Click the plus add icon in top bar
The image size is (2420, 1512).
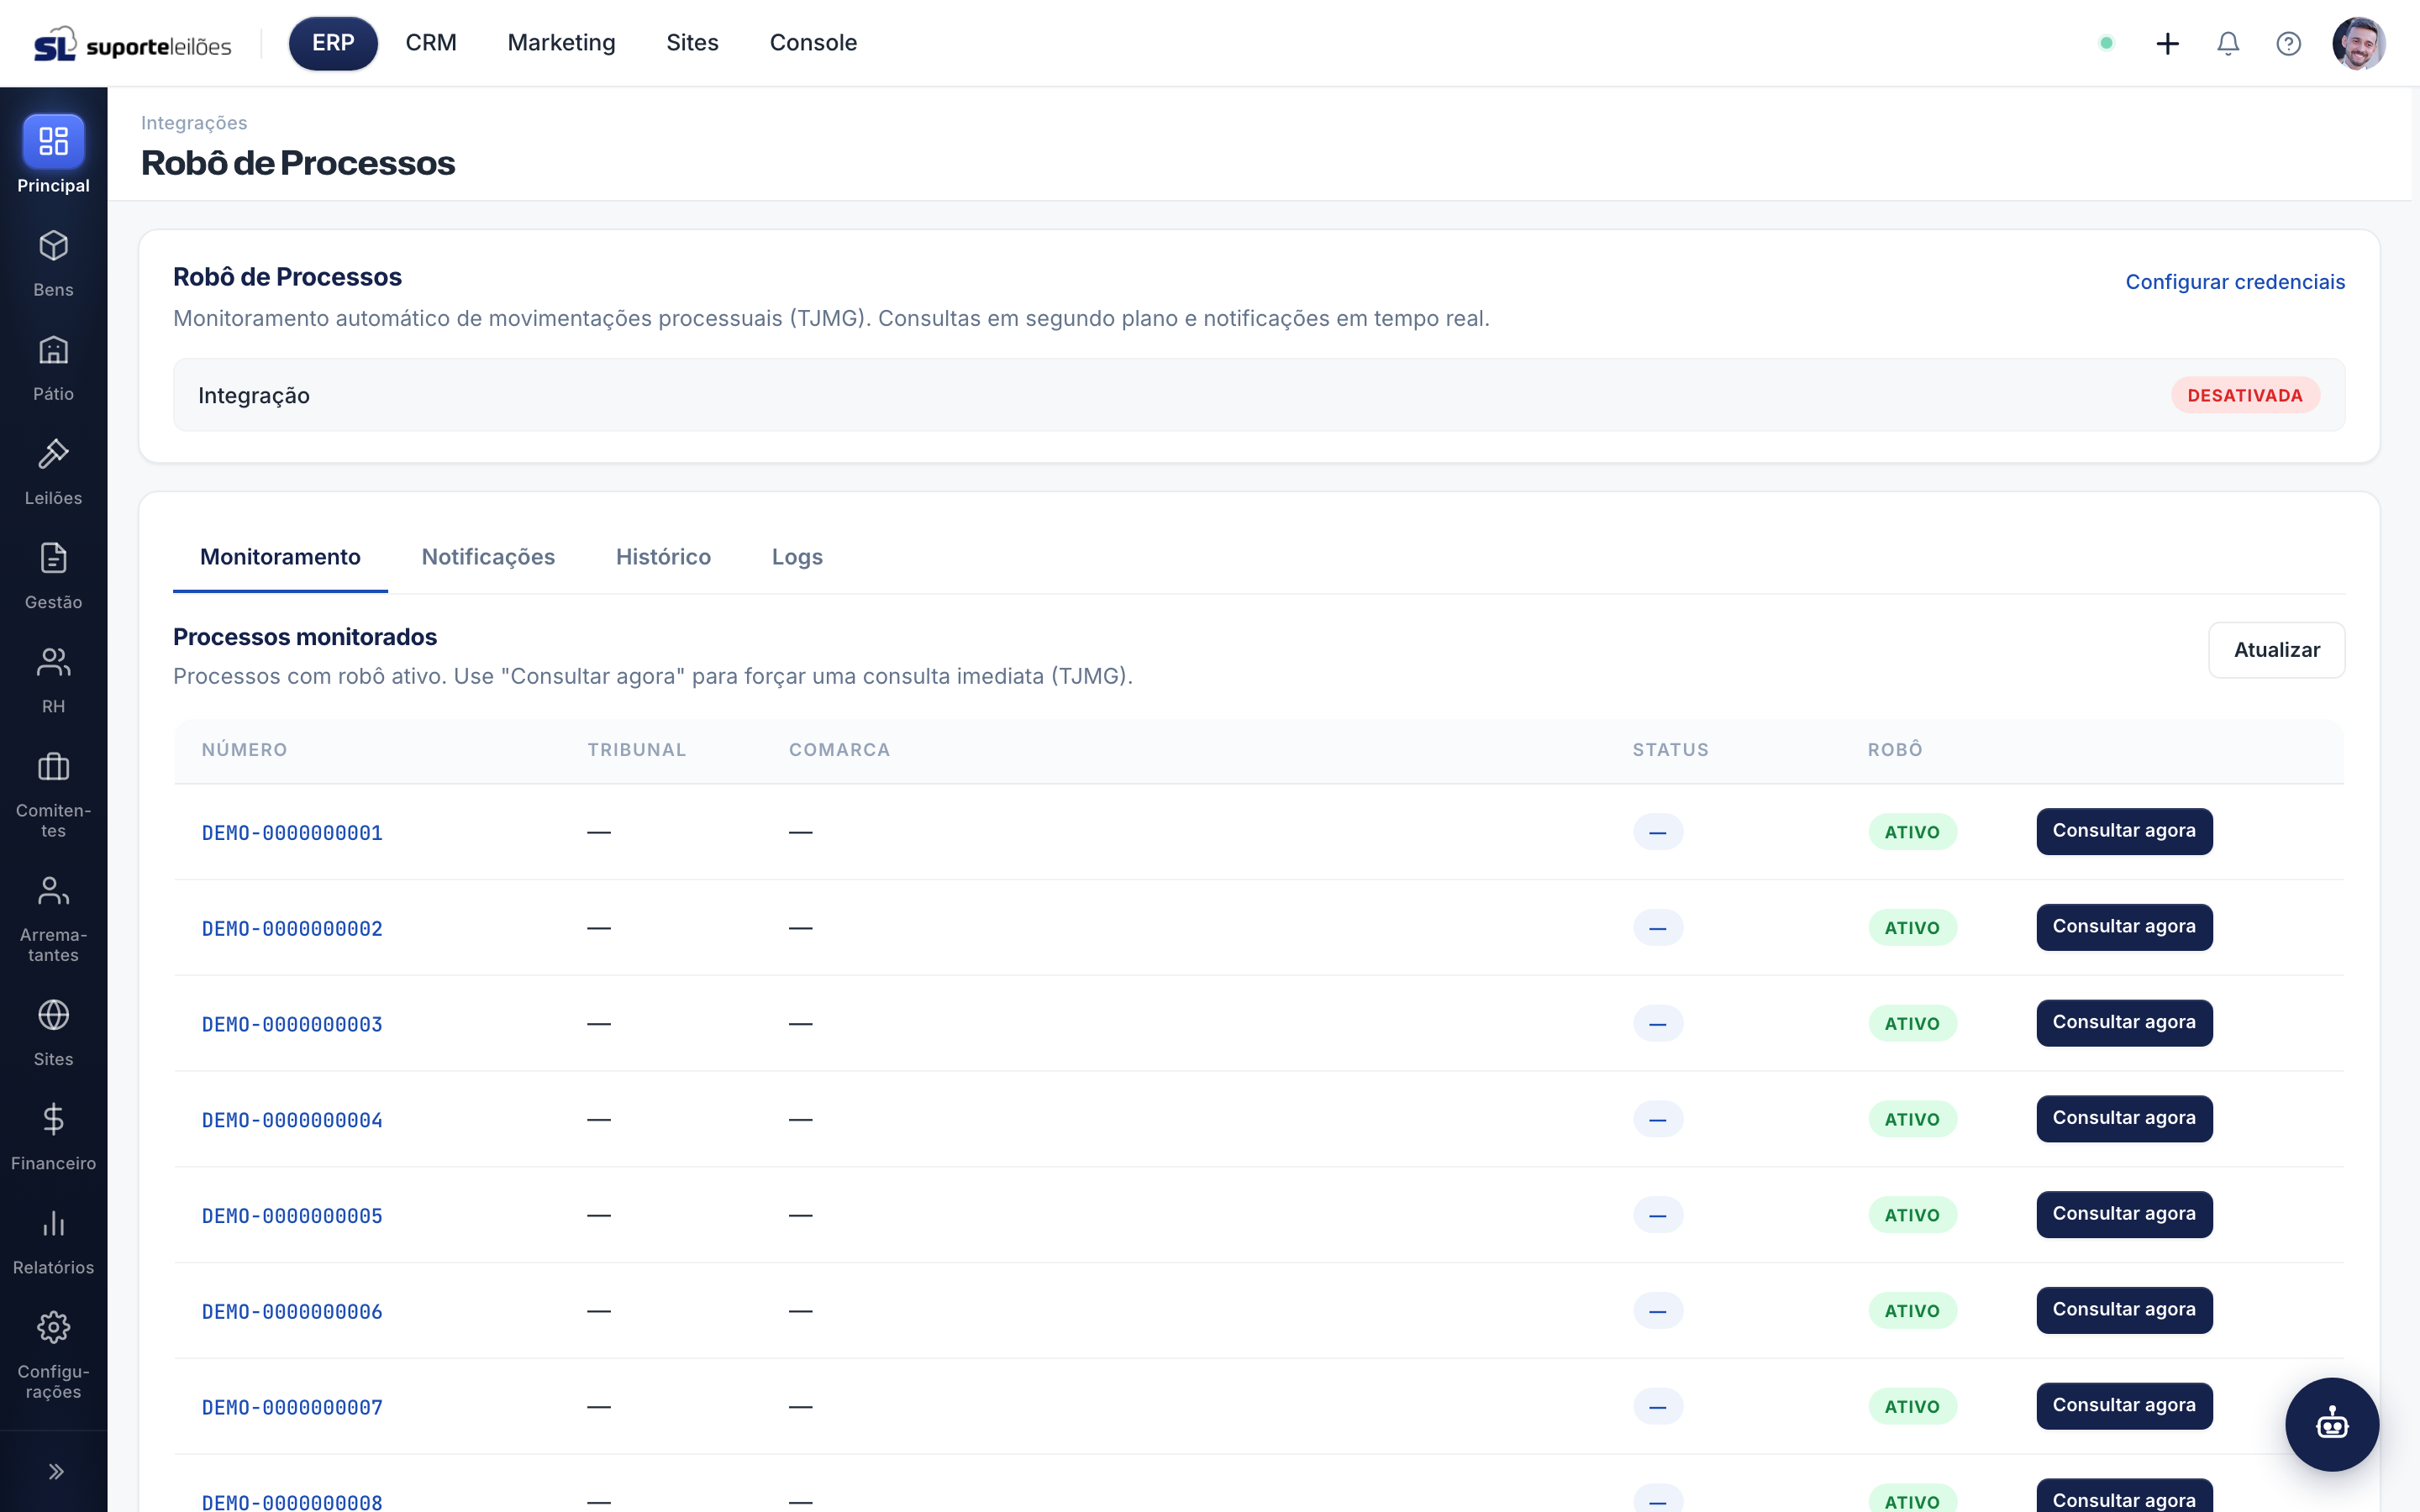2167,43
